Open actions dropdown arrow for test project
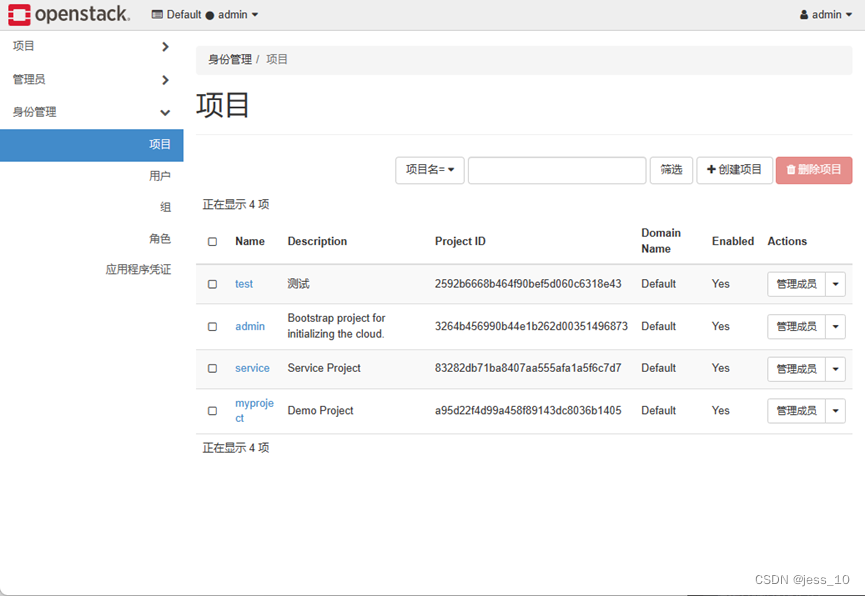 pos(835,284)
